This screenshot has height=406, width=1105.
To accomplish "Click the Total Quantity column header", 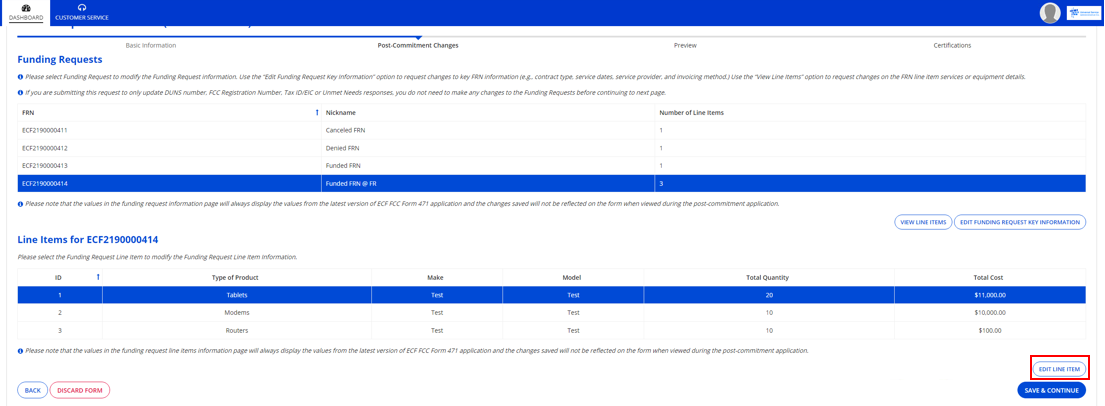I will pos(769,278).
